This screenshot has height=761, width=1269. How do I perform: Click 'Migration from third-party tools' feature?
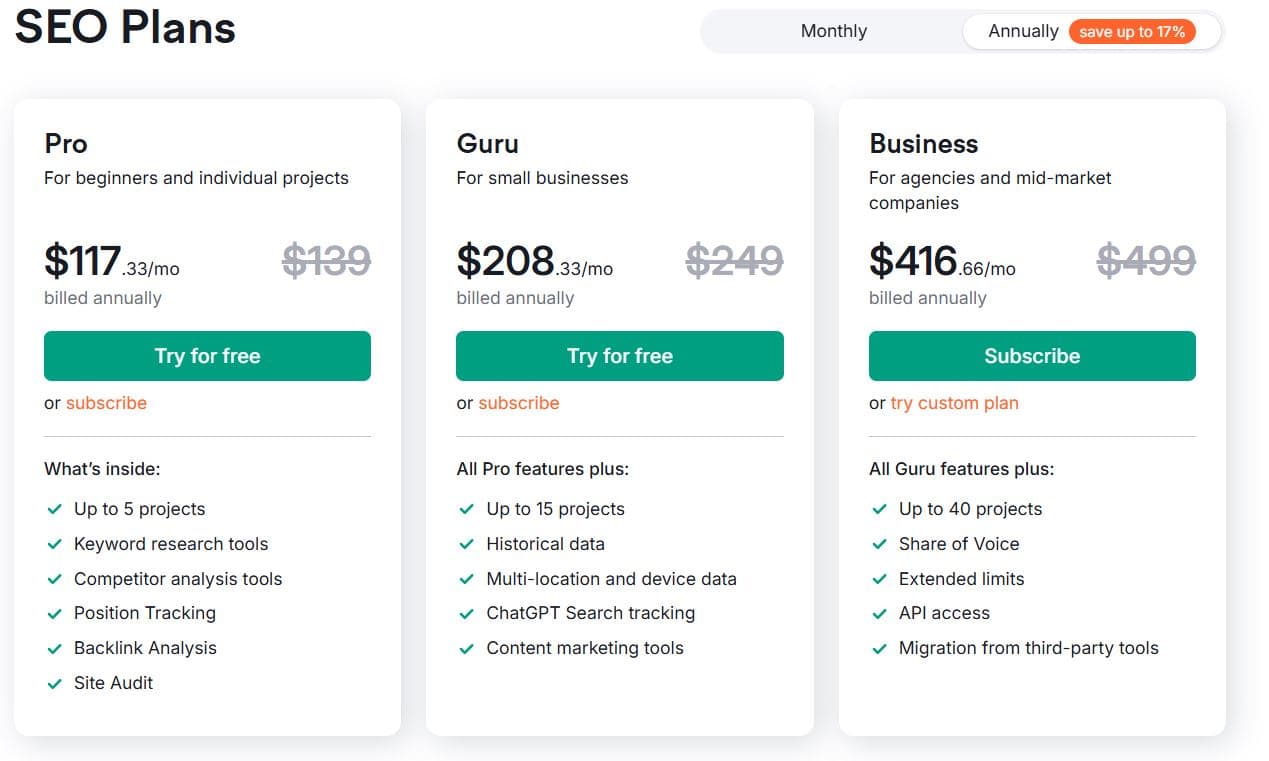tap(1028, 648)
